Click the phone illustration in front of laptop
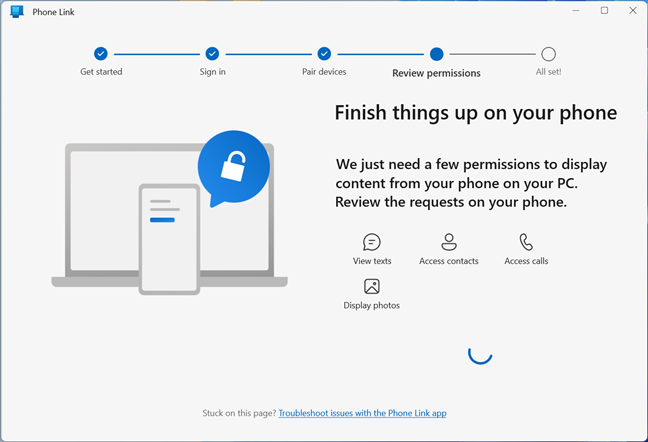 (169, 238)
